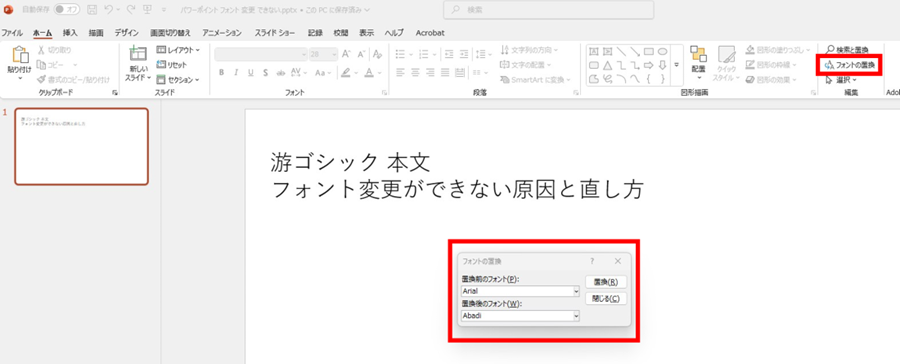Toggle the AutoSave (自動保存) switch

click(66, 10)
